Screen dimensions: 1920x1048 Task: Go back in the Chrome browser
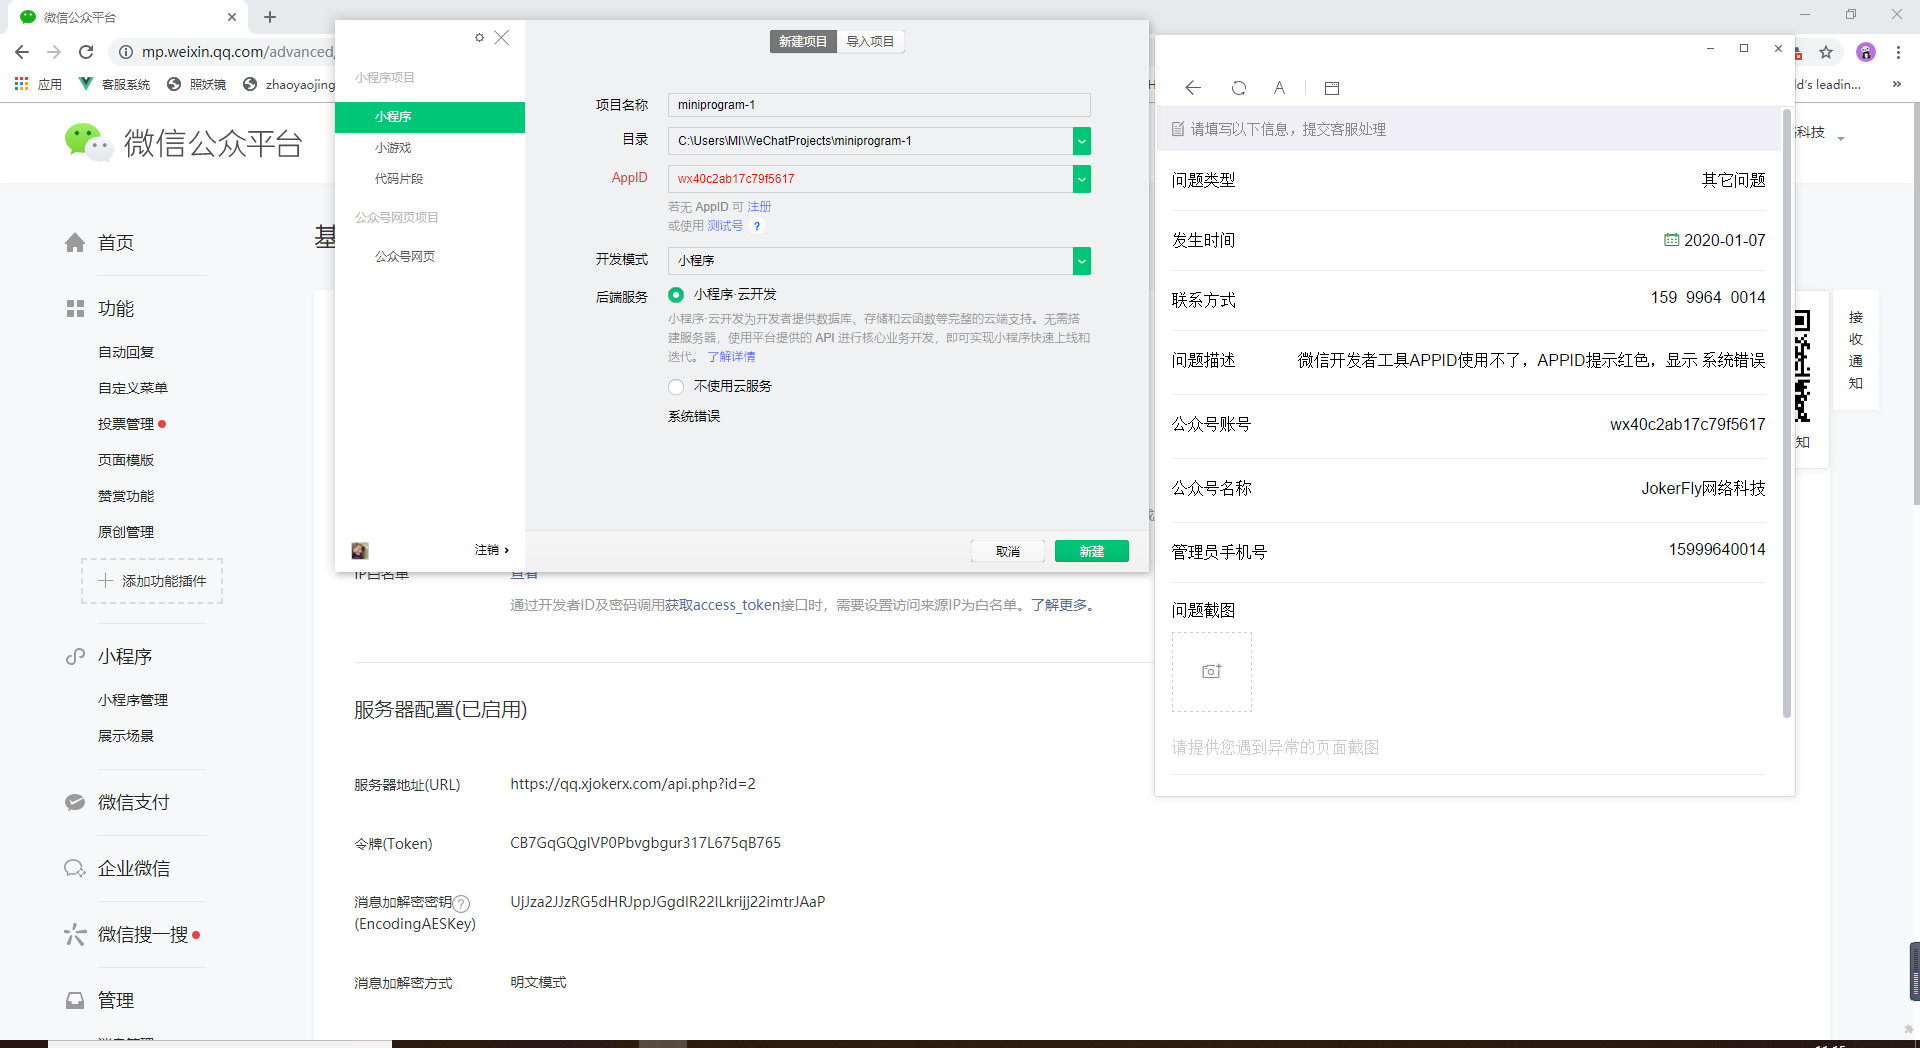[x=22, y=52]
